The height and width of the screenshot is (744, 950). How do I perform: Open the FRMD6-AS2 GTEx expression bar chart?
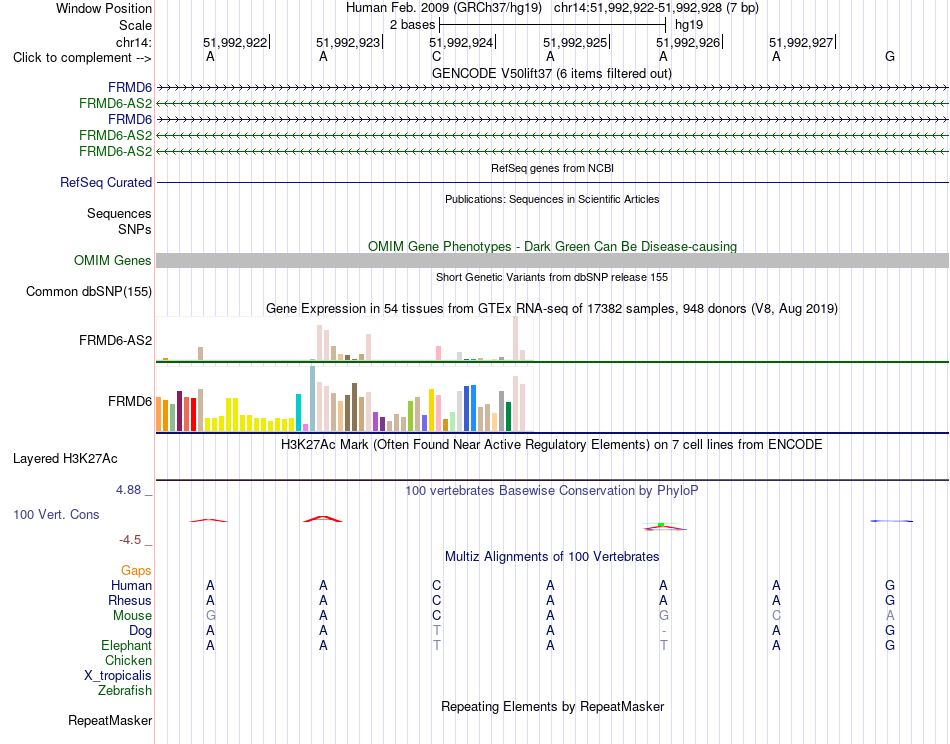(344, 339)
